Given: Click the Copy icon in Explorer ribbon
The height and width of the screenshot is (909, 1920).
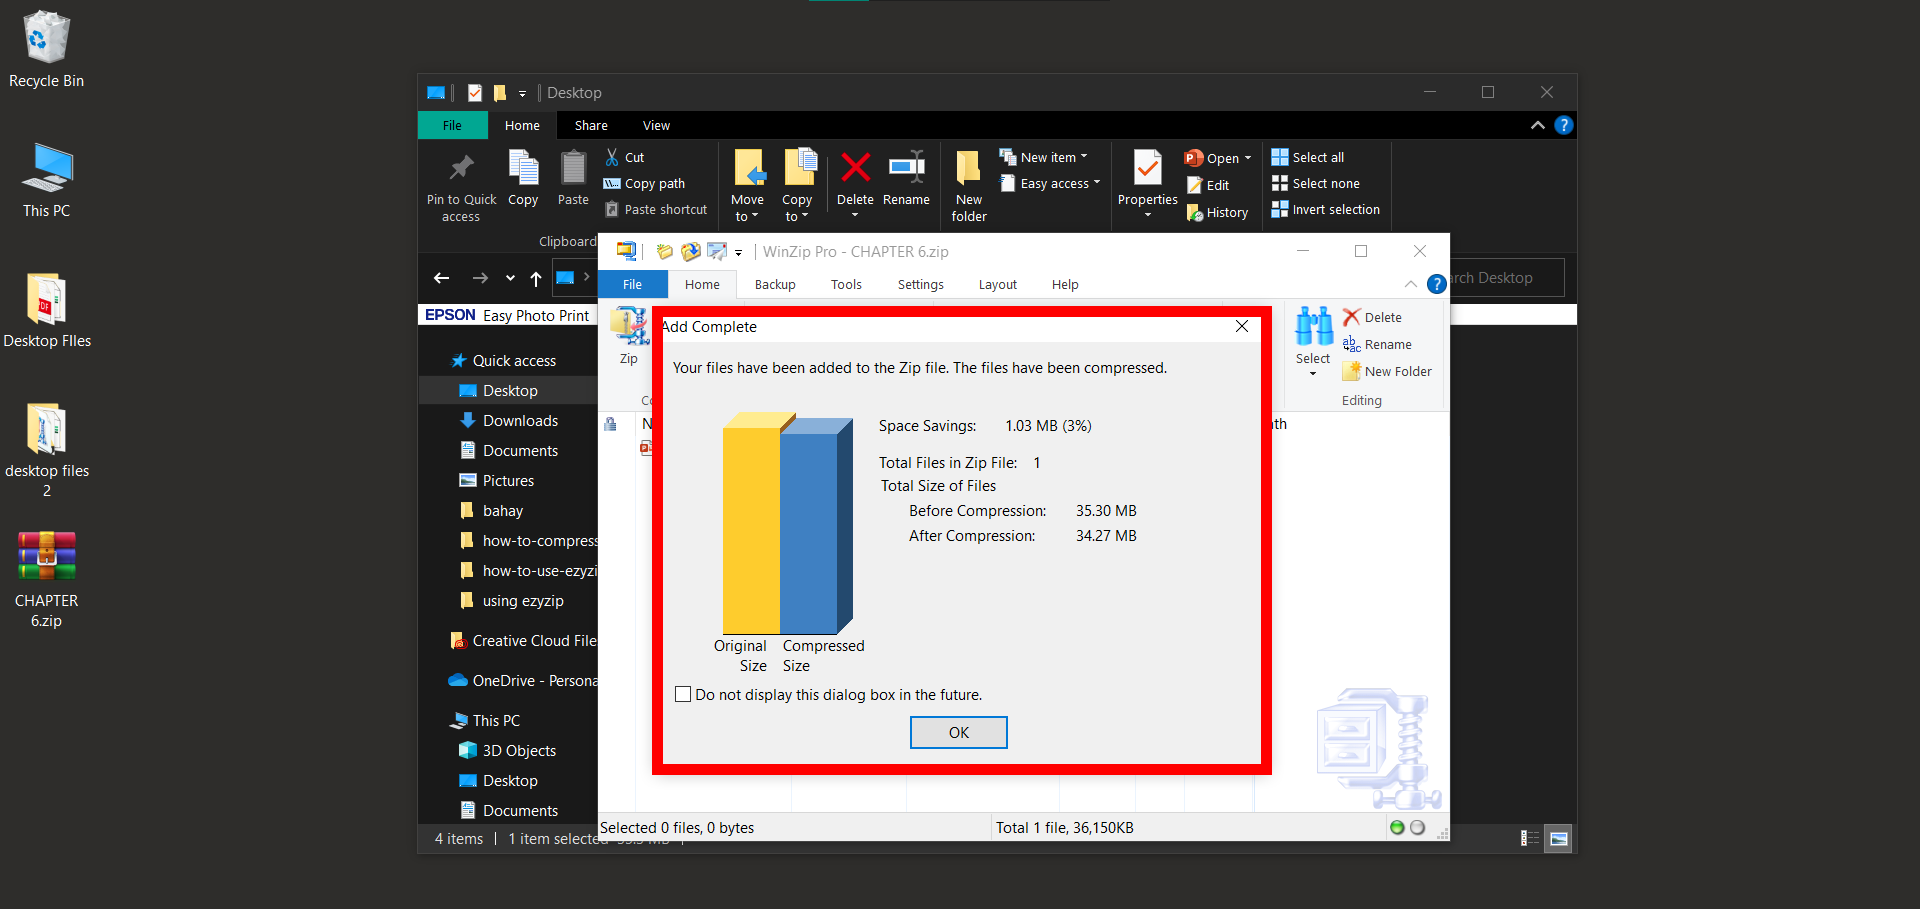Looking at the screenshot, I should (523, 180).
